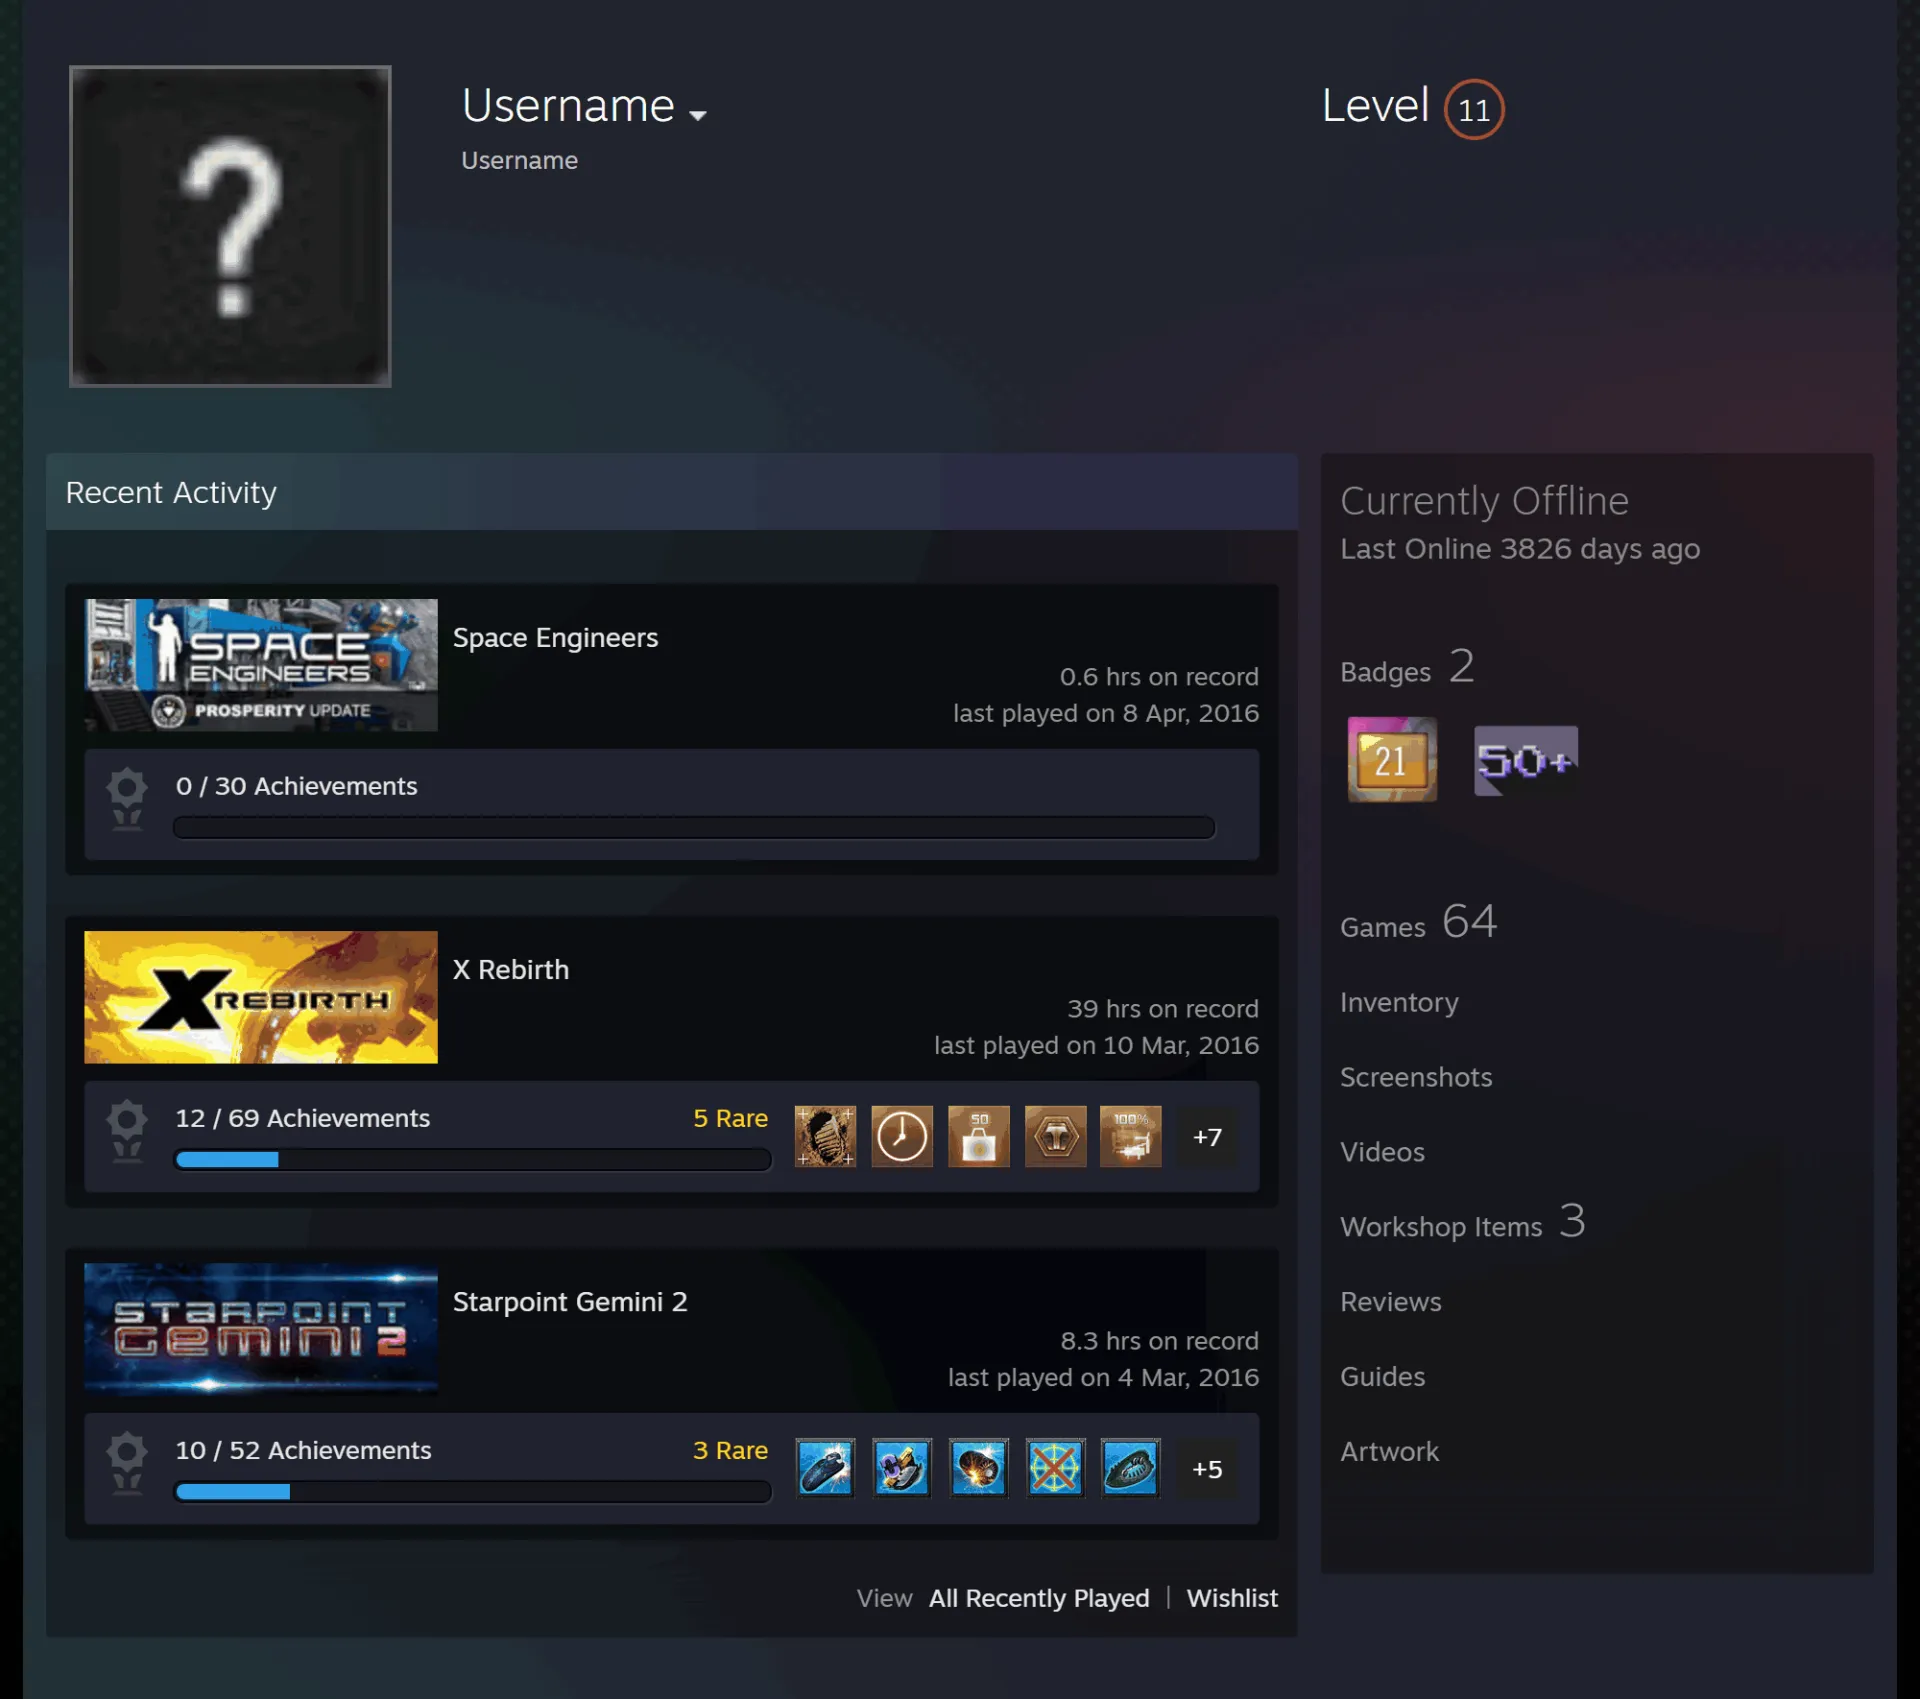1920x1699 pixels.
Task: Open the X Rebirth clock achievement icon
Action: (x=902, y=1136)
